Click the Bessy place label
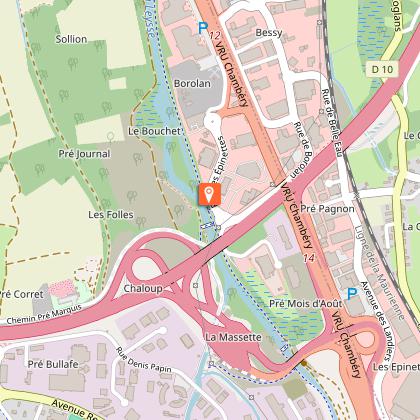Image resolution: width=420 pixels, height=420 pixels. pyautogui.click(x=269, y=33)
